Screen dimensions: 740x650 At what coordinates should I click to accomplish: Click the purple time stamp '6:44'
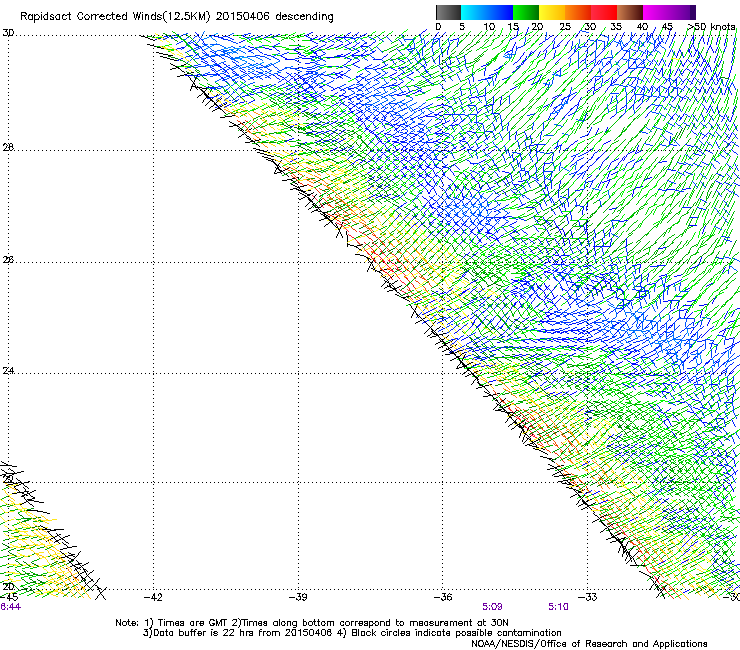(10, 607)
